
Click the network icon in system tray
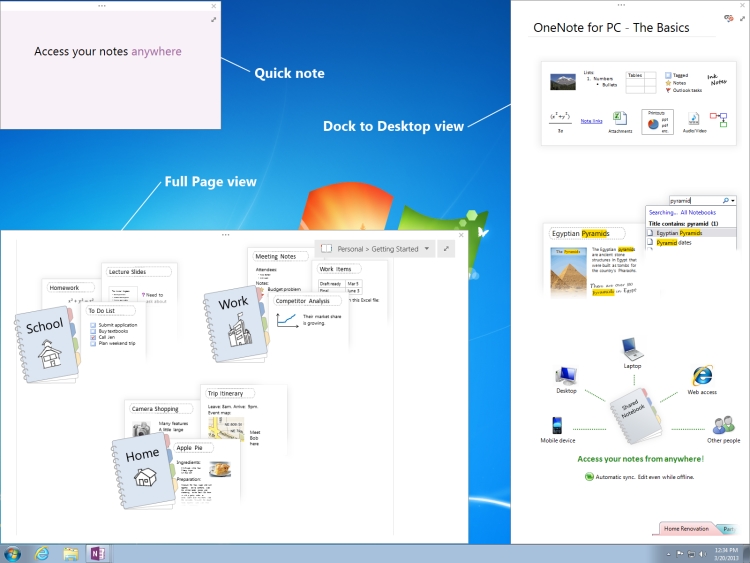(691, 554)
